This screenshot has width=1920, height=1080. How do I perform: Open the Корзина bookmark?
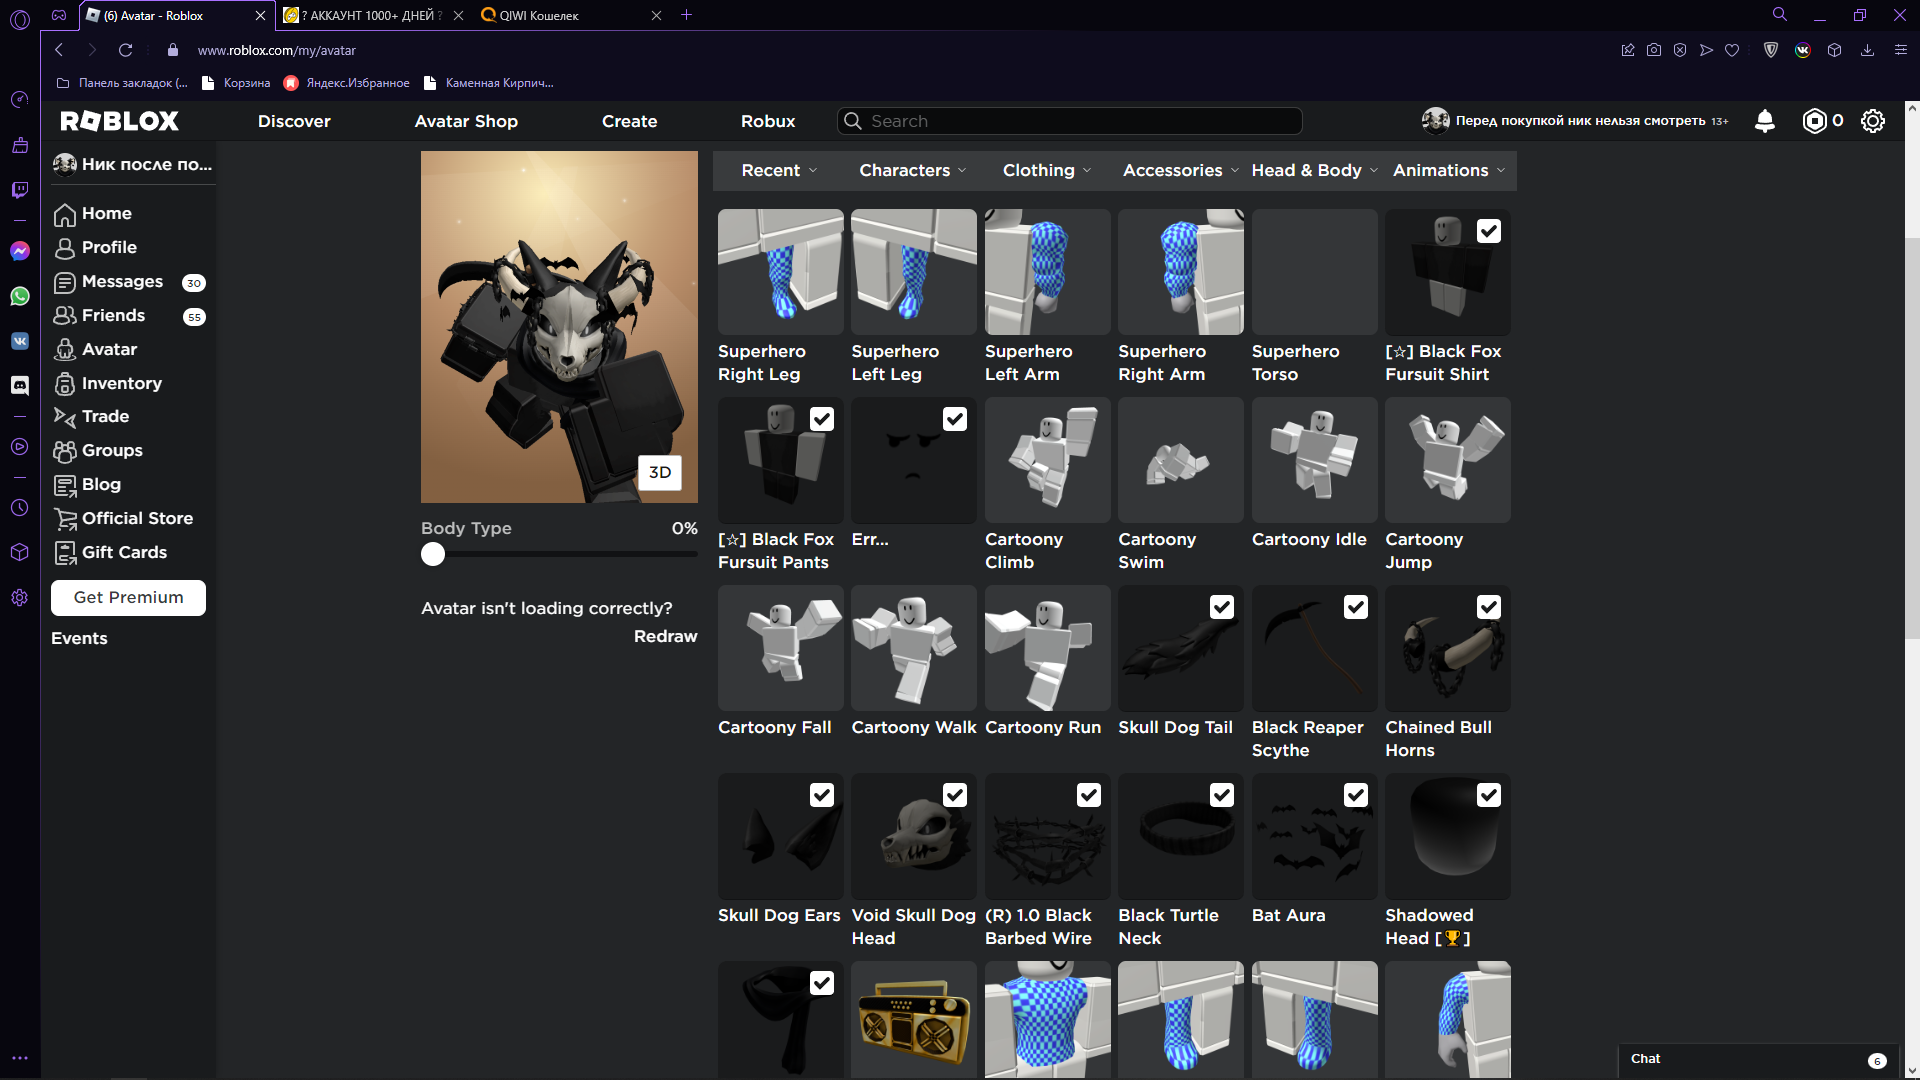[x=237, y=83]
